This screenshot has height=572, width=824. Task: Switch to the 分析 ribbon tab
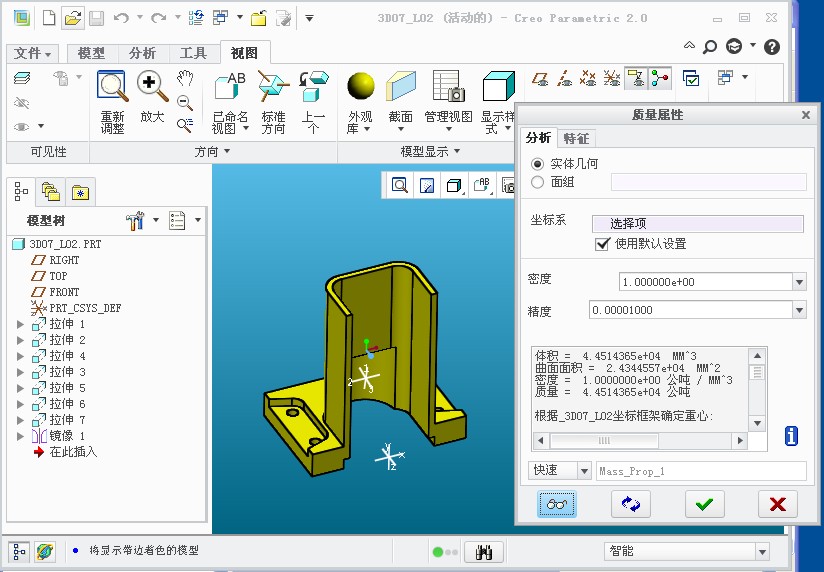(x=142, y=53)
